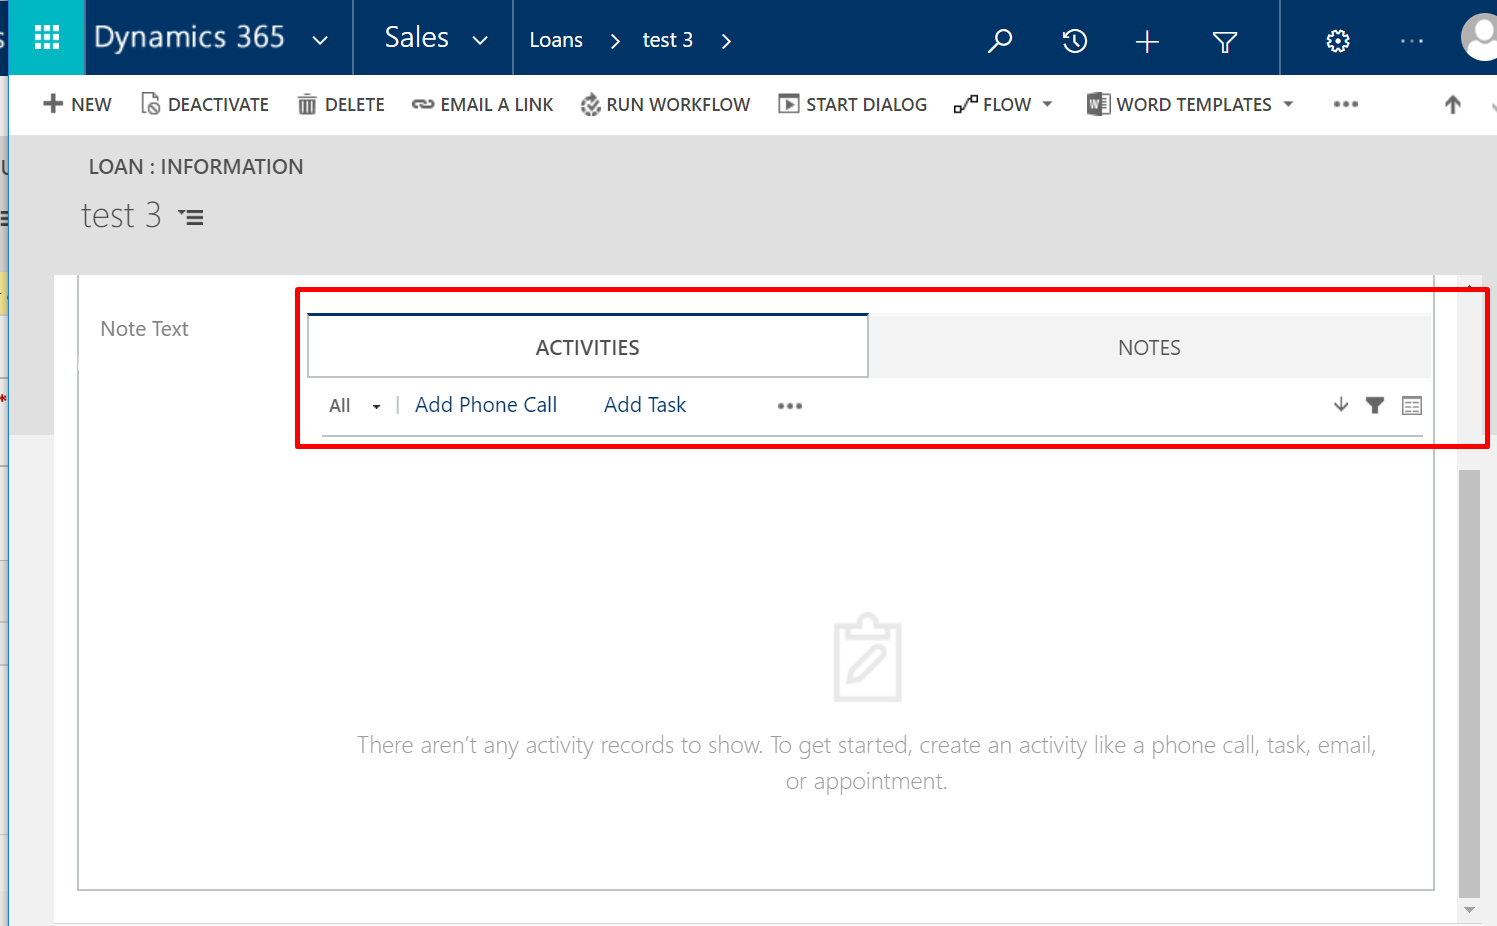Click the up arrow for previous record
Screen dimensions: 1497x926
pos(1452,104)
